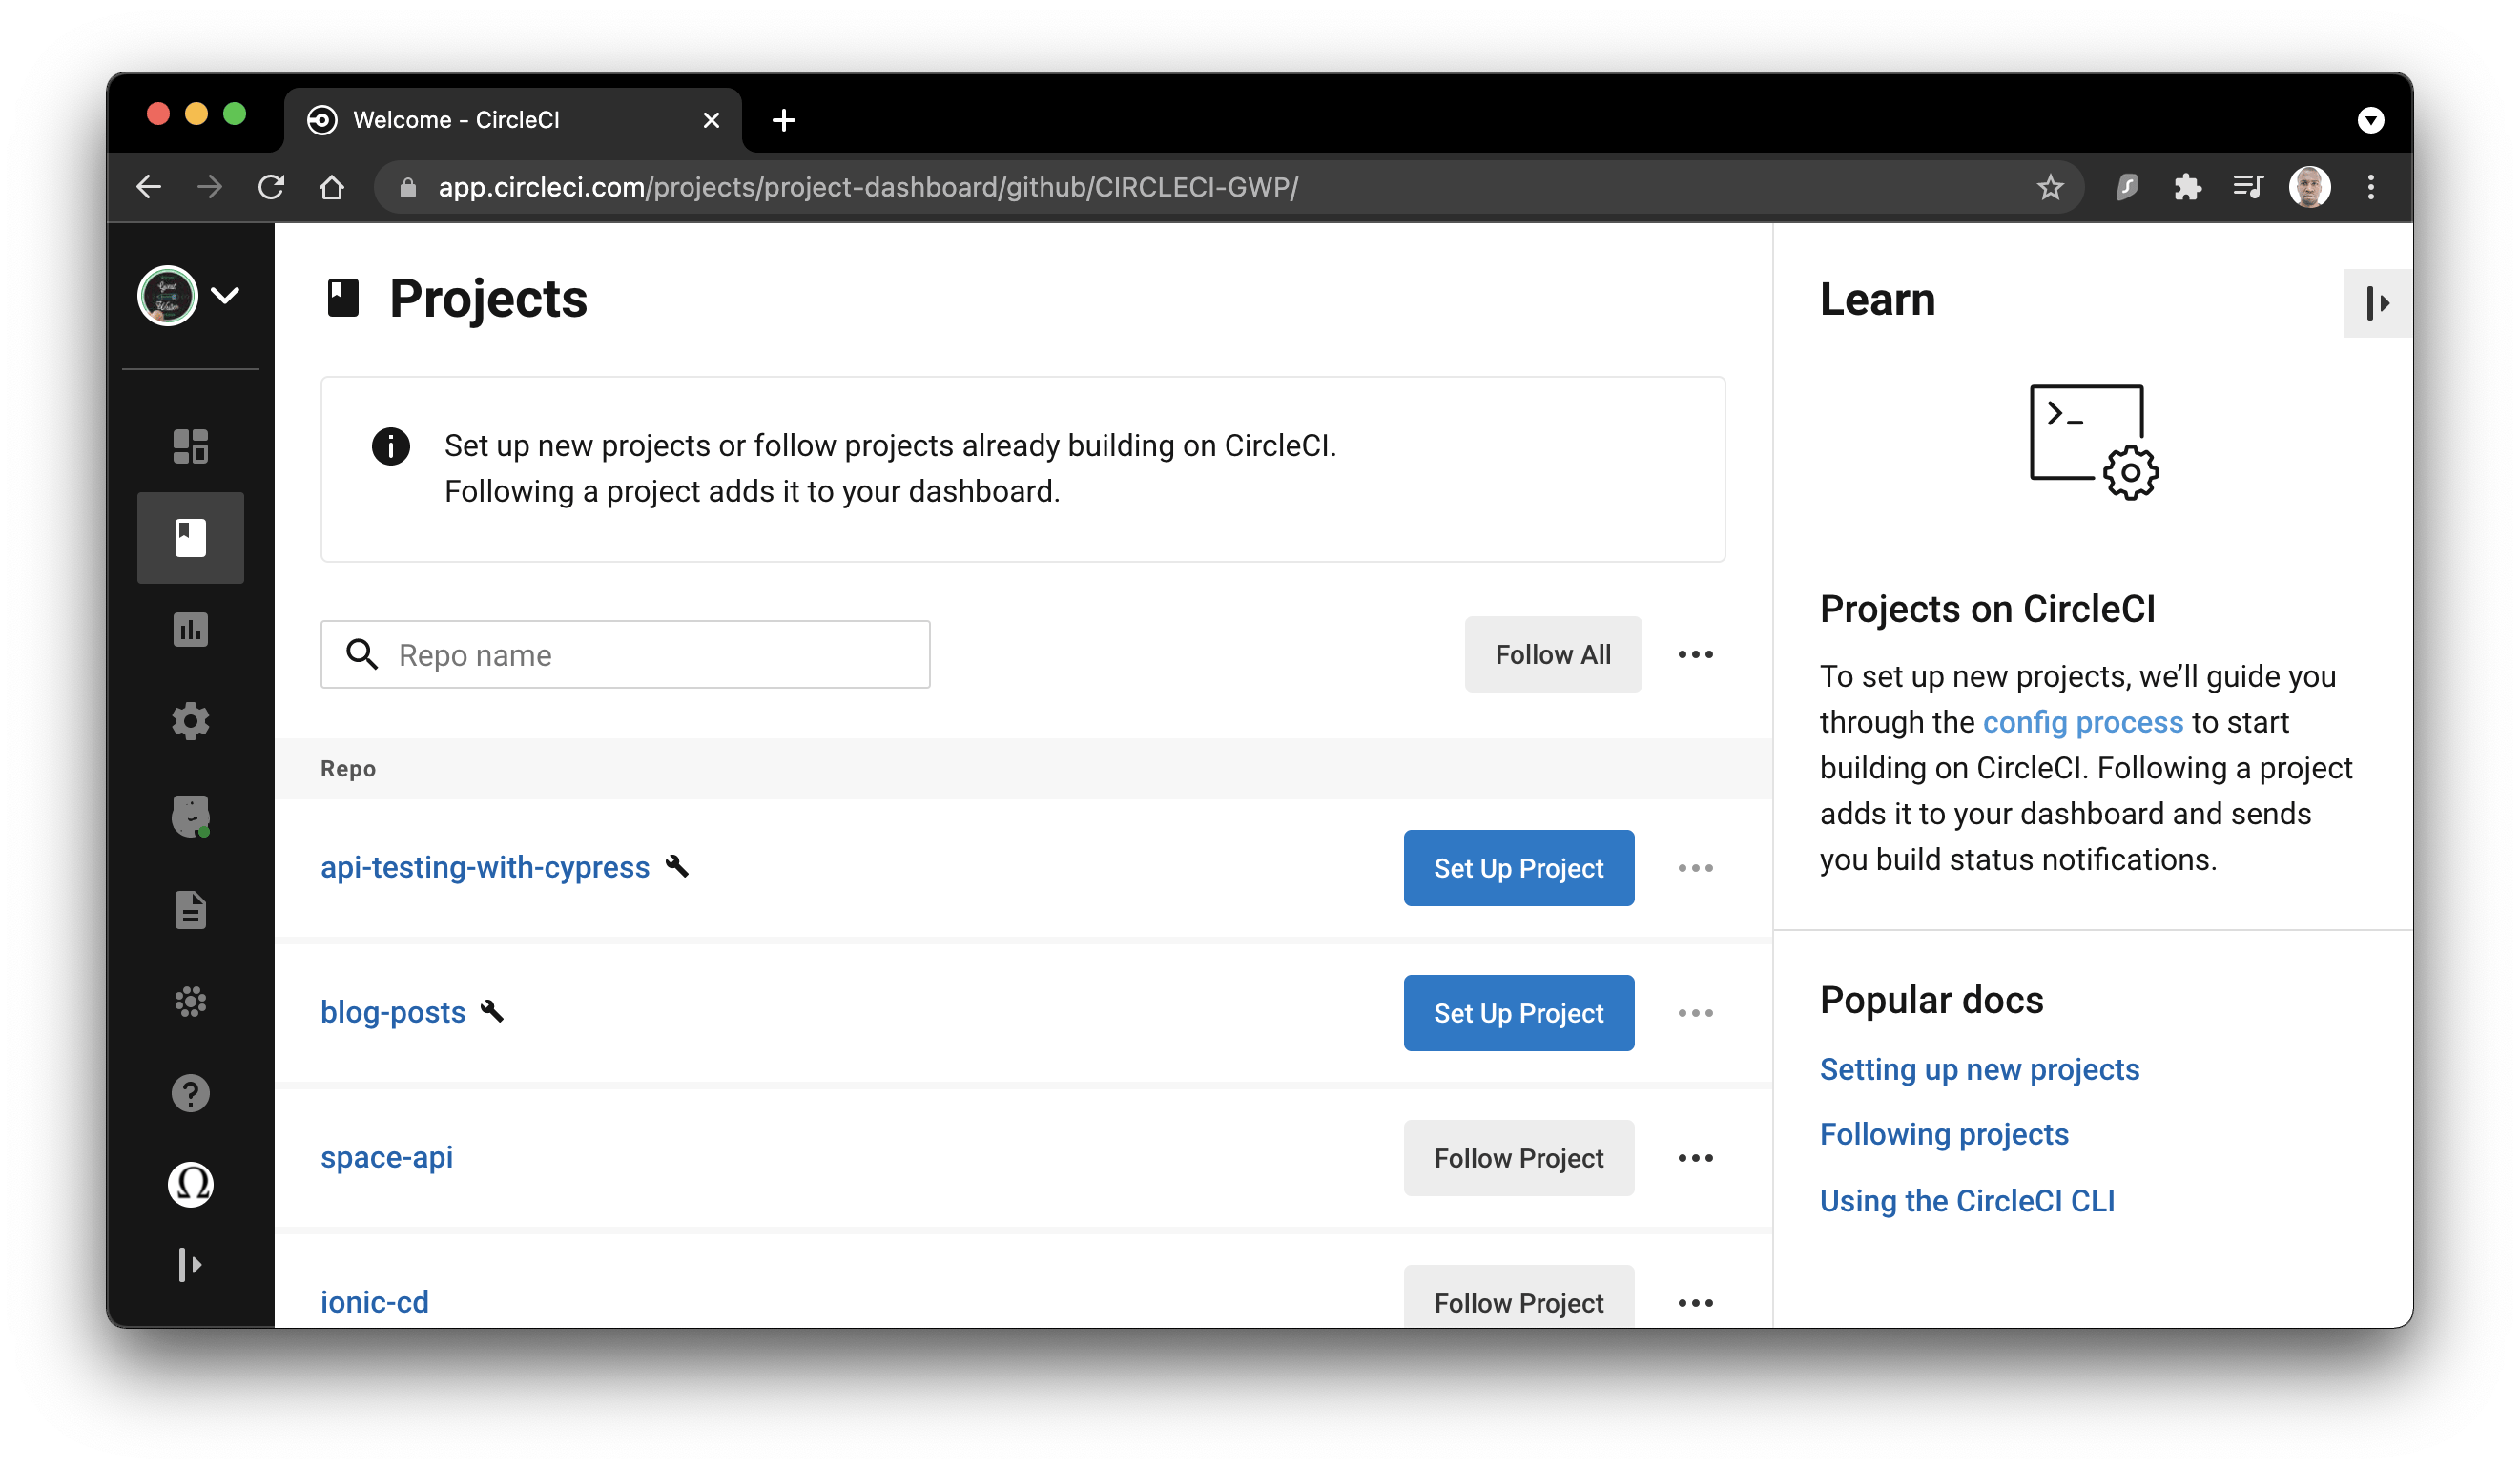The width and height of the screenshot is (2520, 1469).
Task: Click the search magnifier in the repo filter
Action: click(362, 654)
